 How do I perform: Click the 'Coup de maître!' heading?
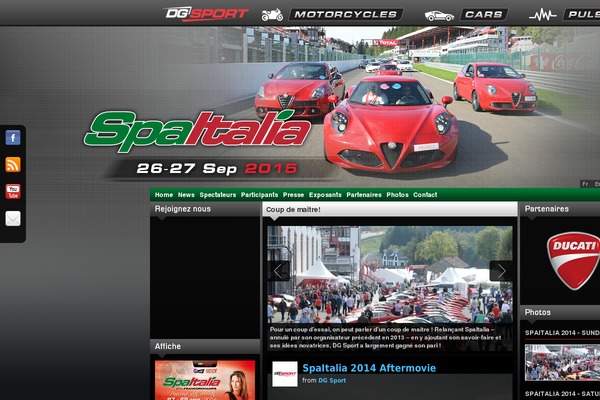click(x=293, y=209)
